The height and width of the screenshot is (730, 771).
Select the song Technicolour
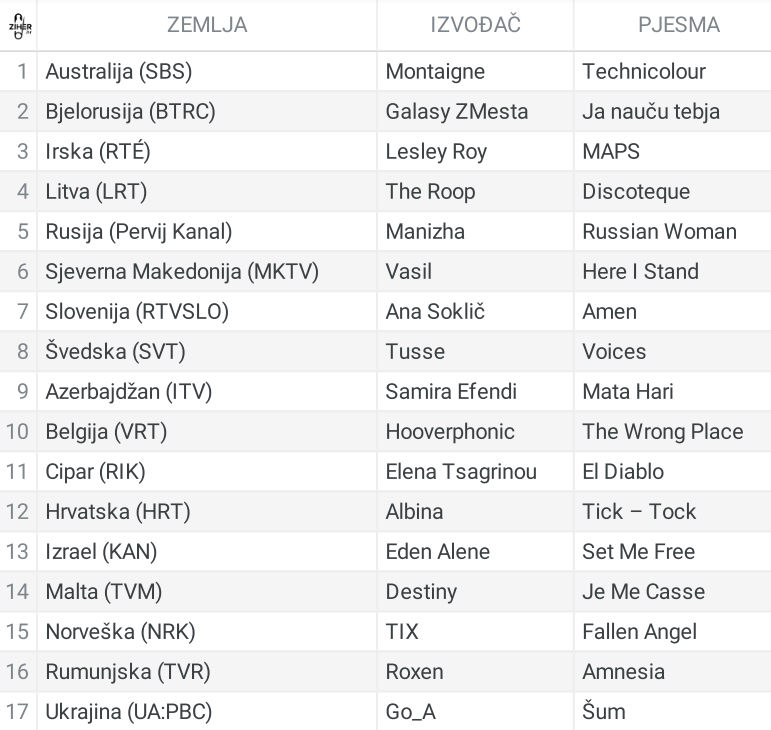point(644,72)
